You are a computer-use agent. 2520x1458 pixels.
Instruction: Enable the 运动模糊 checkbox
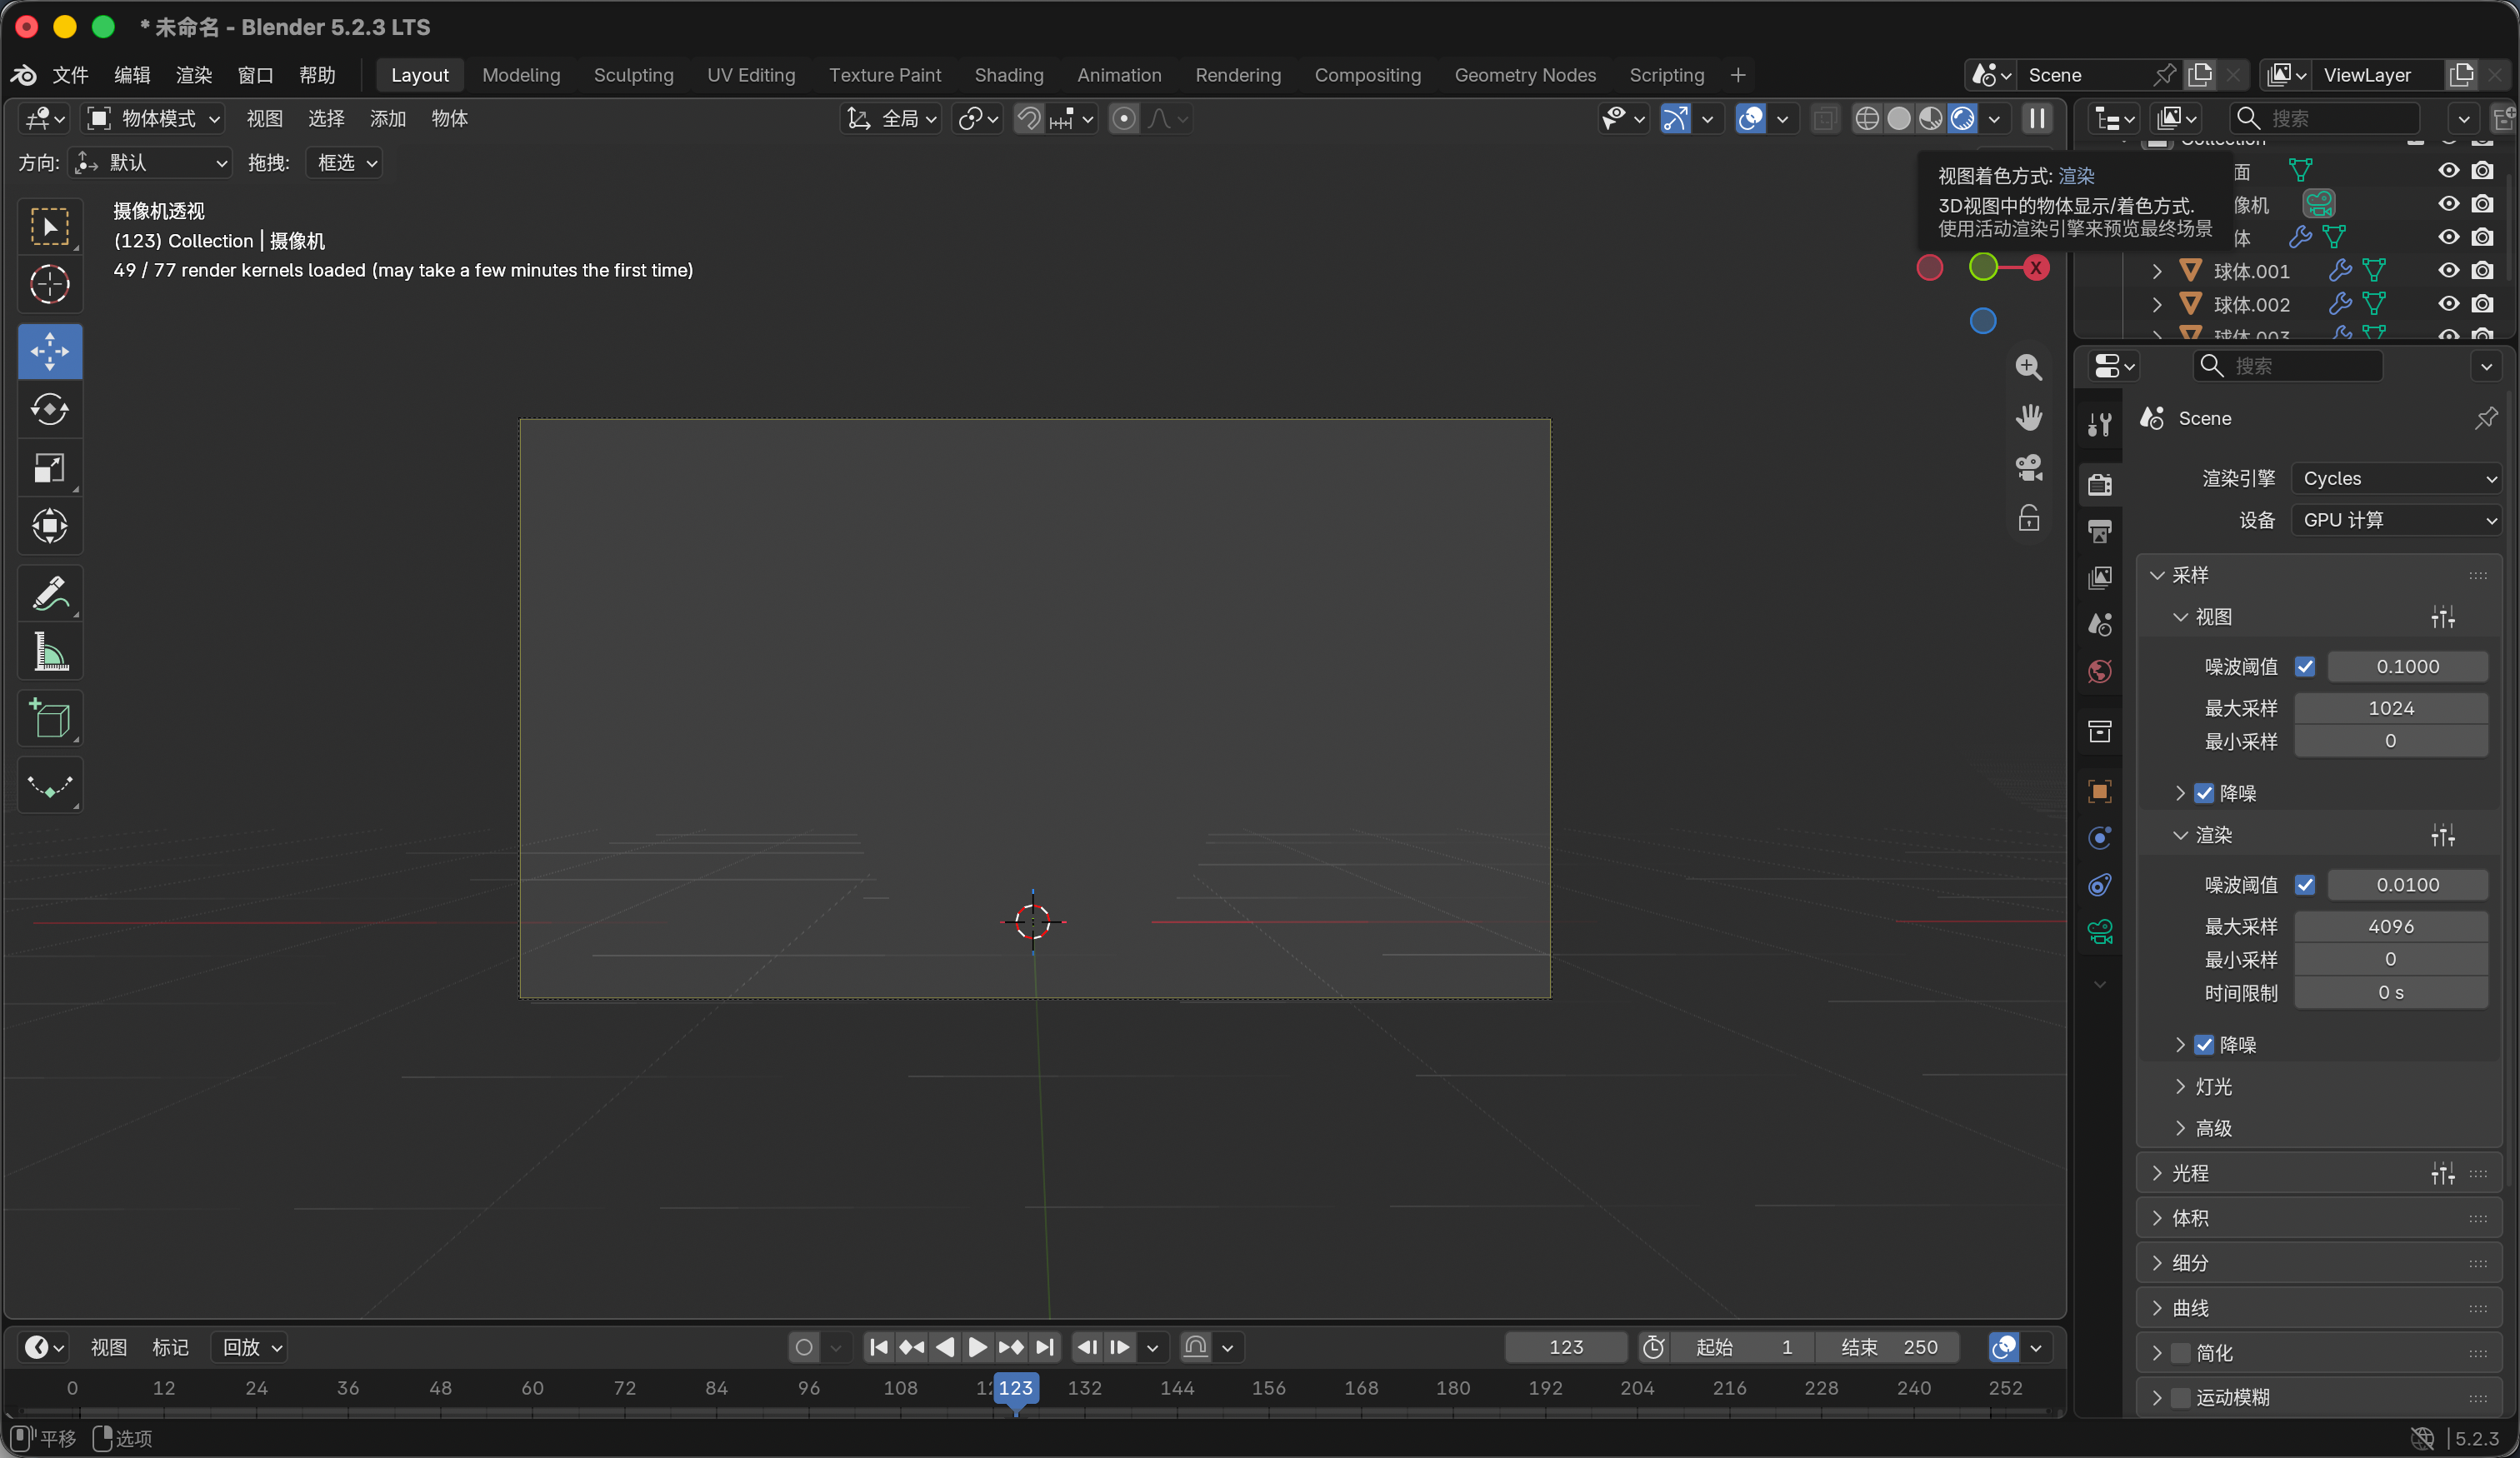click(2180, 1398)
